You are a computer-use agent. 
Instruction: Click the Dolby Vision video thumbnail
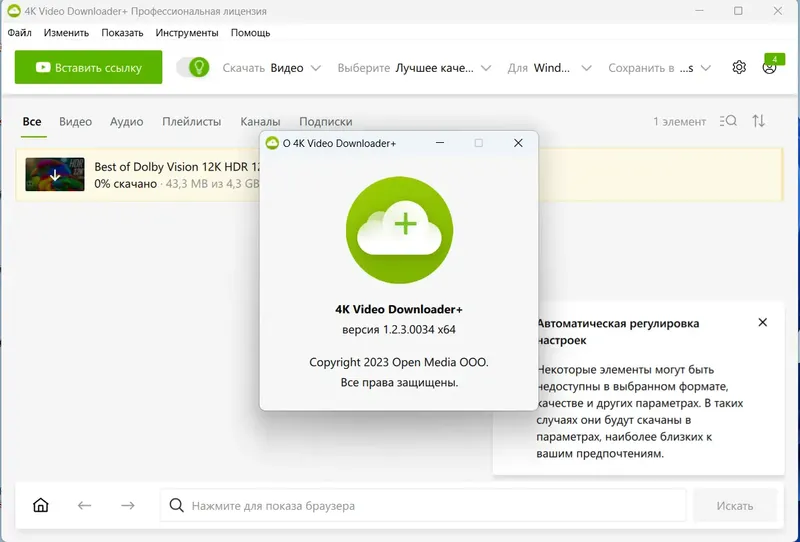(x=55, y=175)
